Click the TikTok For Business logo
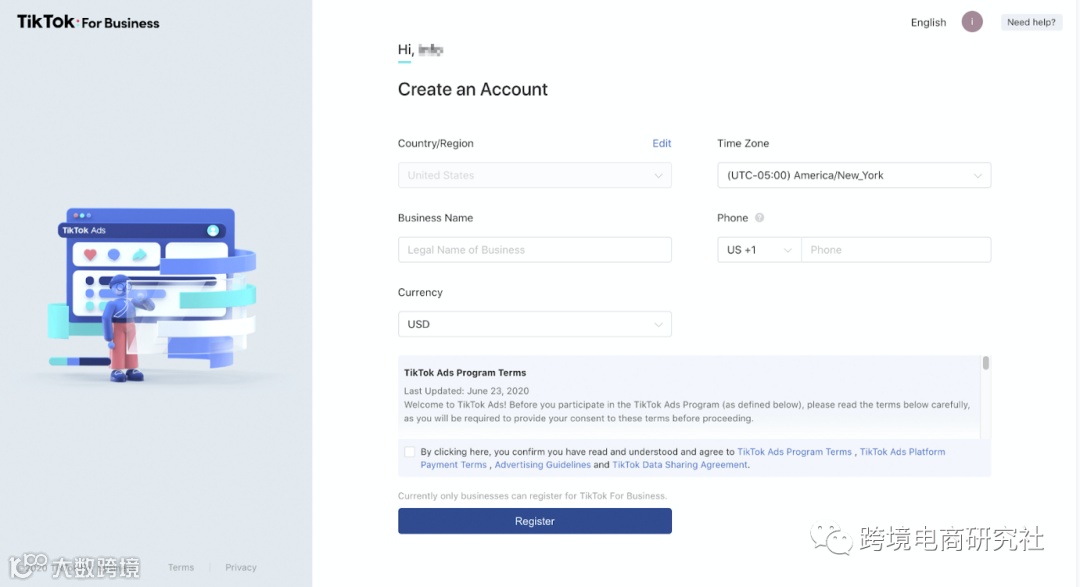 [88, 22]
